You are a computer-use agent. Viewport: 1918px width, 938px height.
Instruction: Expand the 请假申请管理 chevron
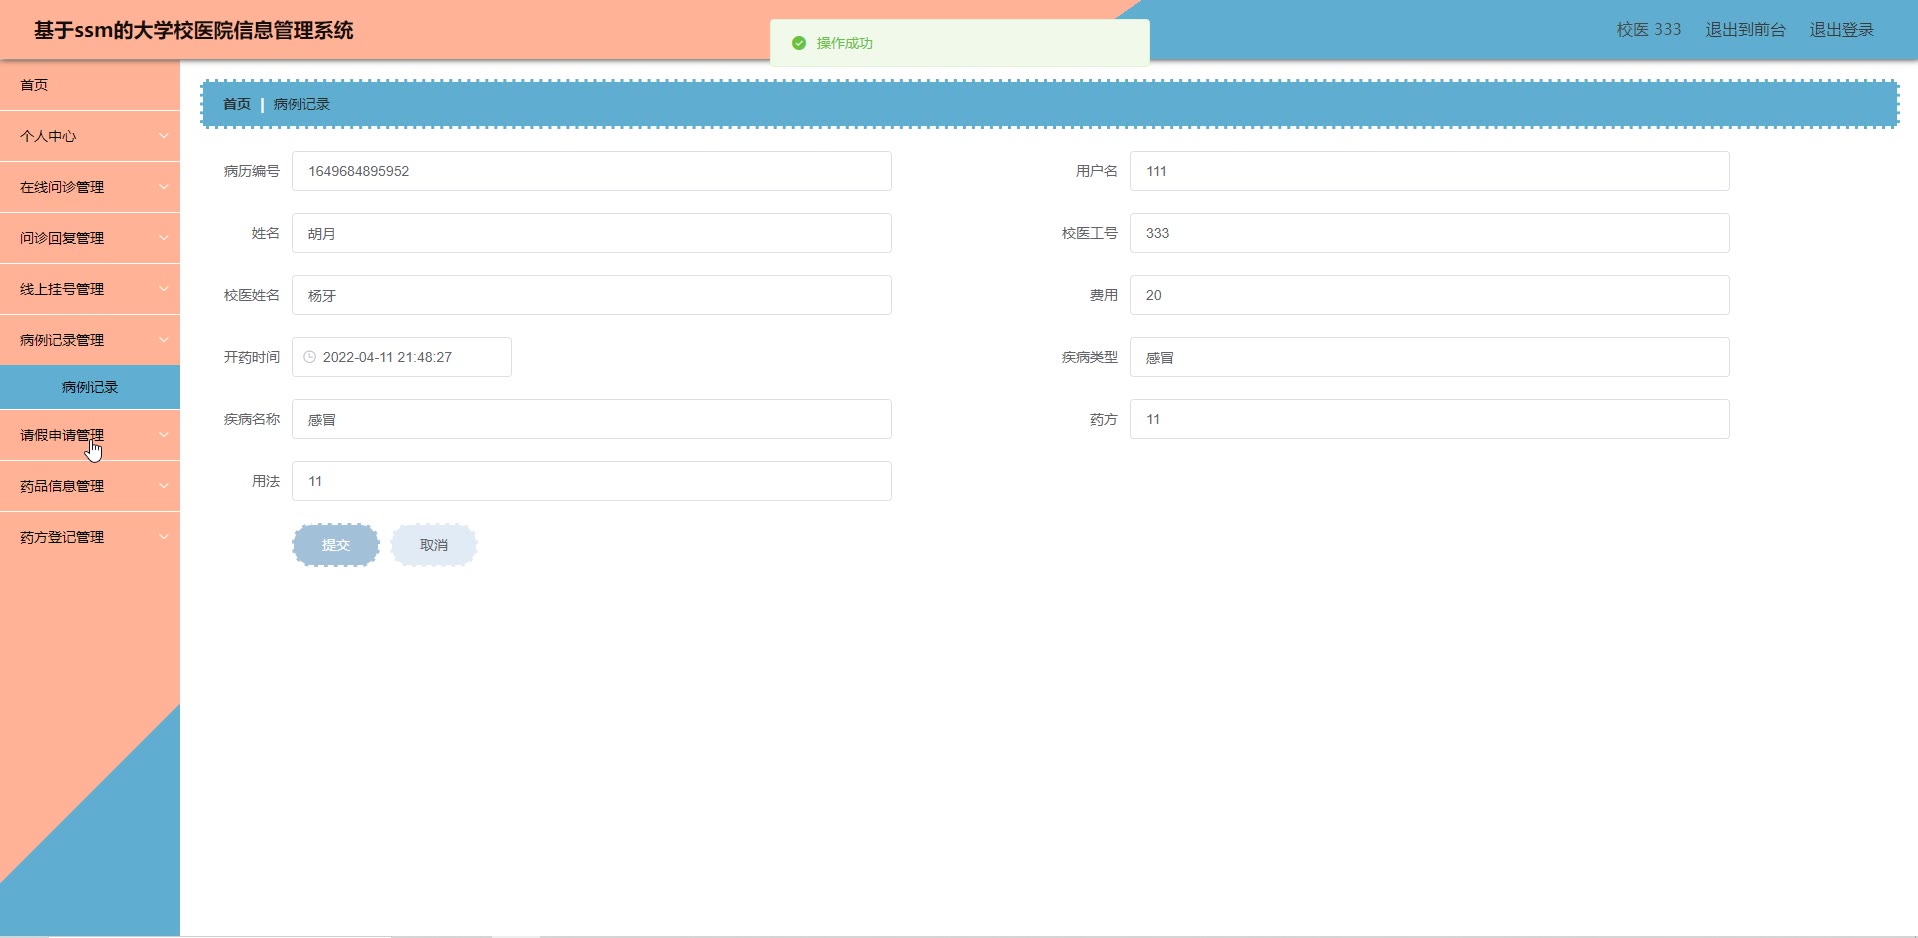[164, 435]
